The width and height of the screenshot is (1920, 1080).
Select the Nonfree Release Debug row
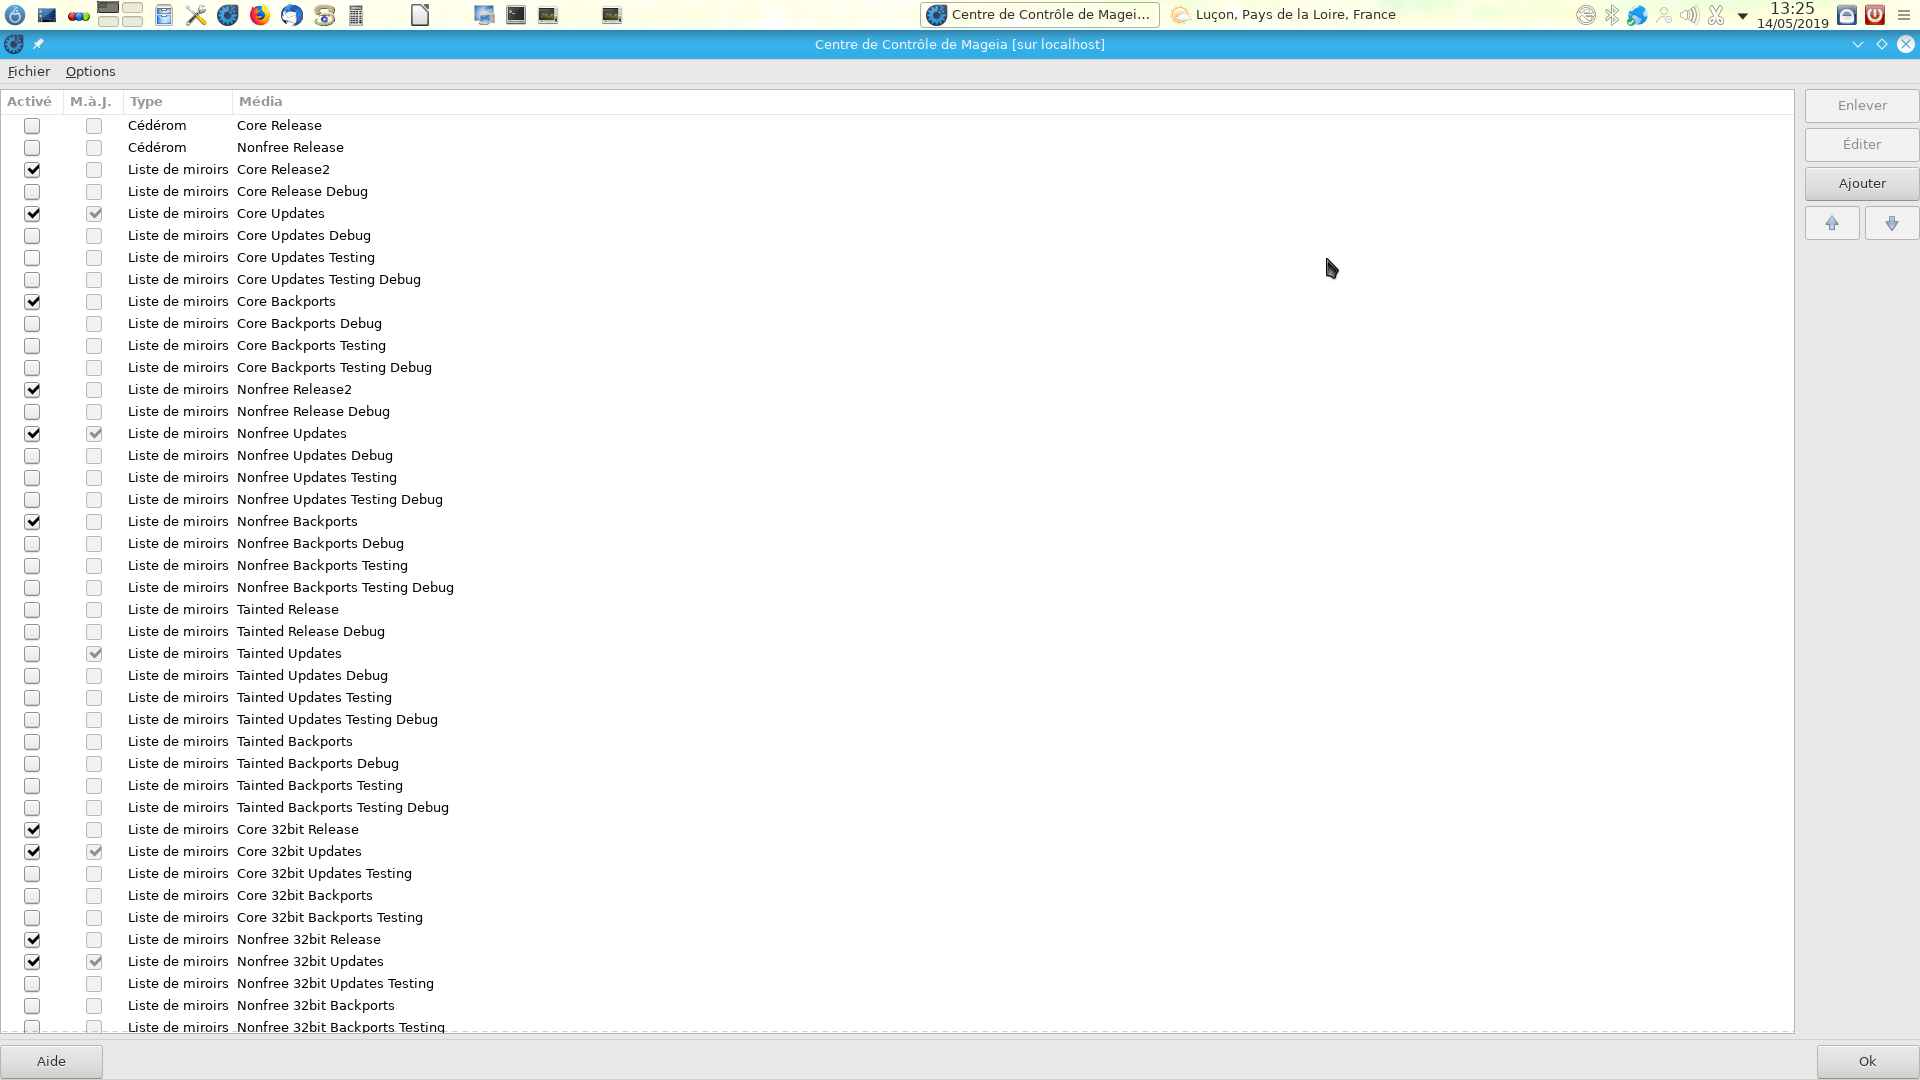point(897,412)
